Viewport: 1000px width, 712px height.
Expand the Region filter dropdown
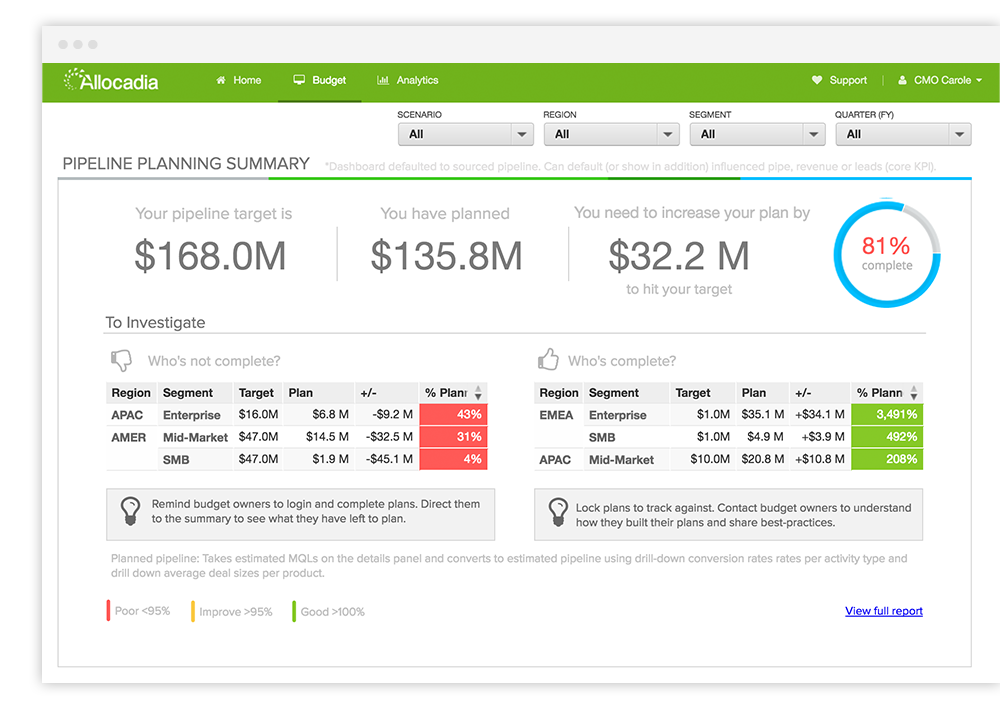pyautogui.click(x=612, y=135)
